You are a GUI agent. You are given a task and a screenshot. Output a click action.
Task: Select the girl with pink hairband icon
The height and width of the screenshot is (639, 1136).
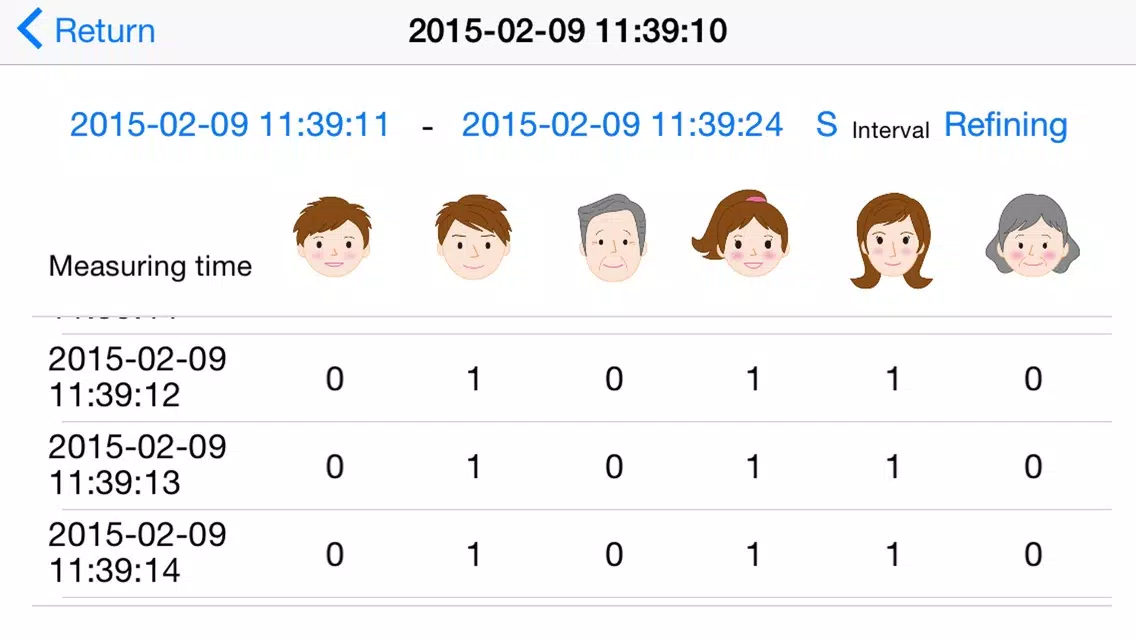pos(742,233)
